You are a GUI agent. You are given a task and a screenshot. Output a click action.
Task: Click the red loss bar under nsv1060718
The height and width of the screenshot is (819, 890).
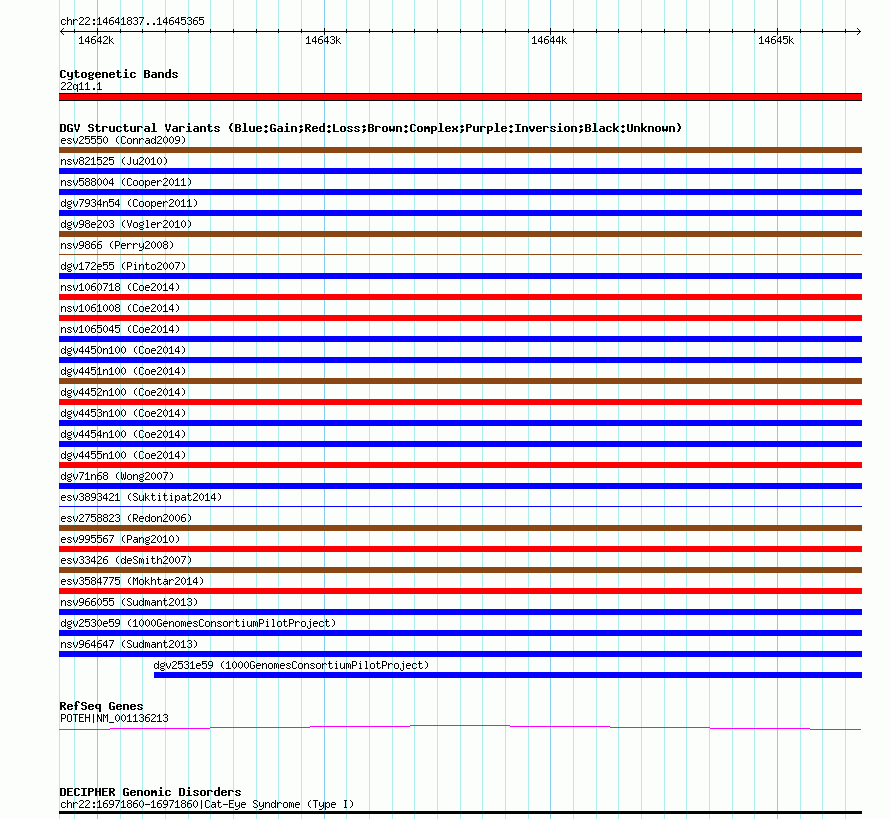tap(460, 297)
